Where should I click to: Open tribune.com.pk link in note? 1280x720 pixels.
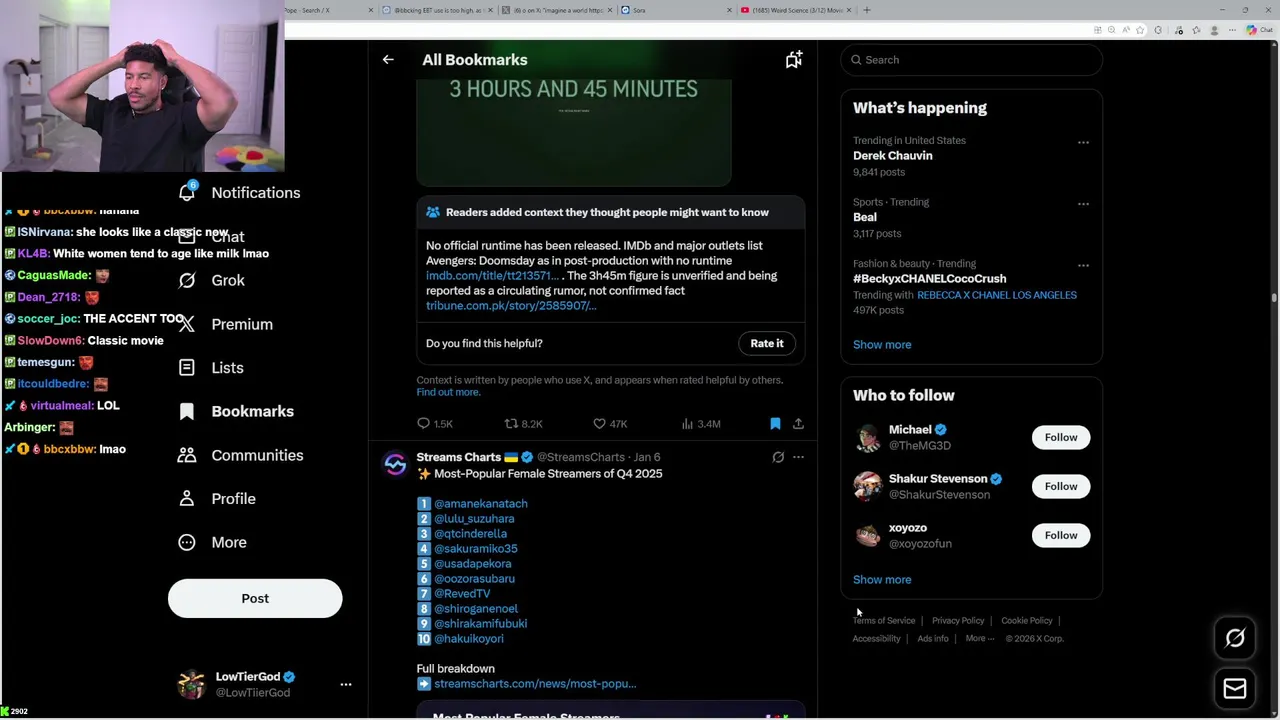pyautogui.click(x=511, y=306)
